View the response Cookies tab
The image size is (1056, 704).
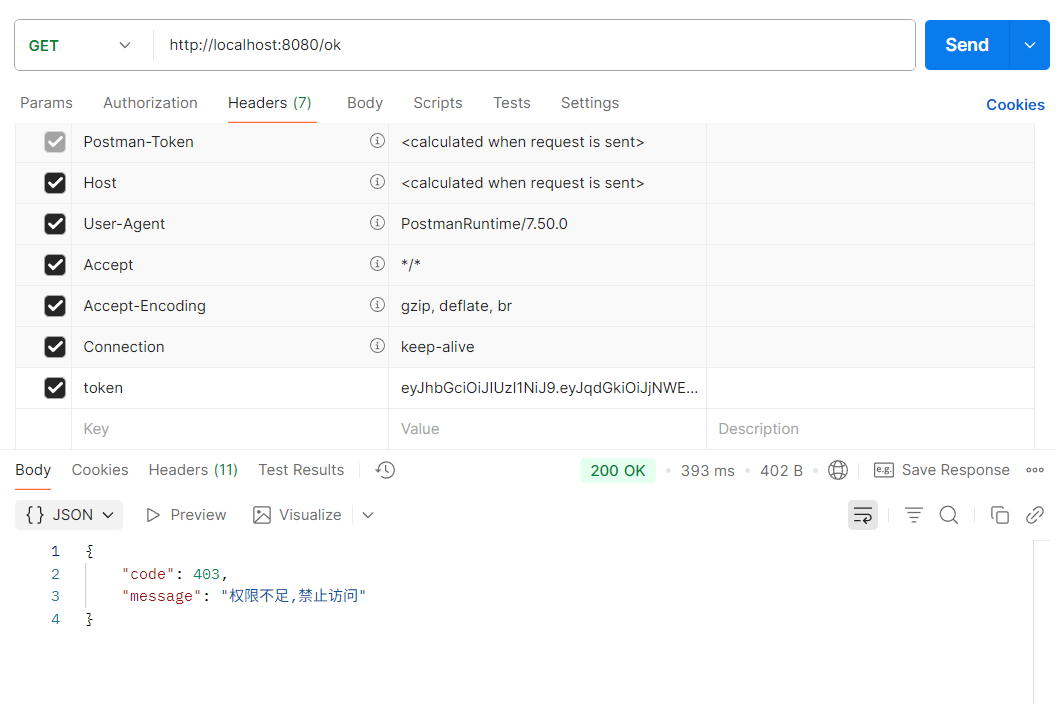[100, 470]
